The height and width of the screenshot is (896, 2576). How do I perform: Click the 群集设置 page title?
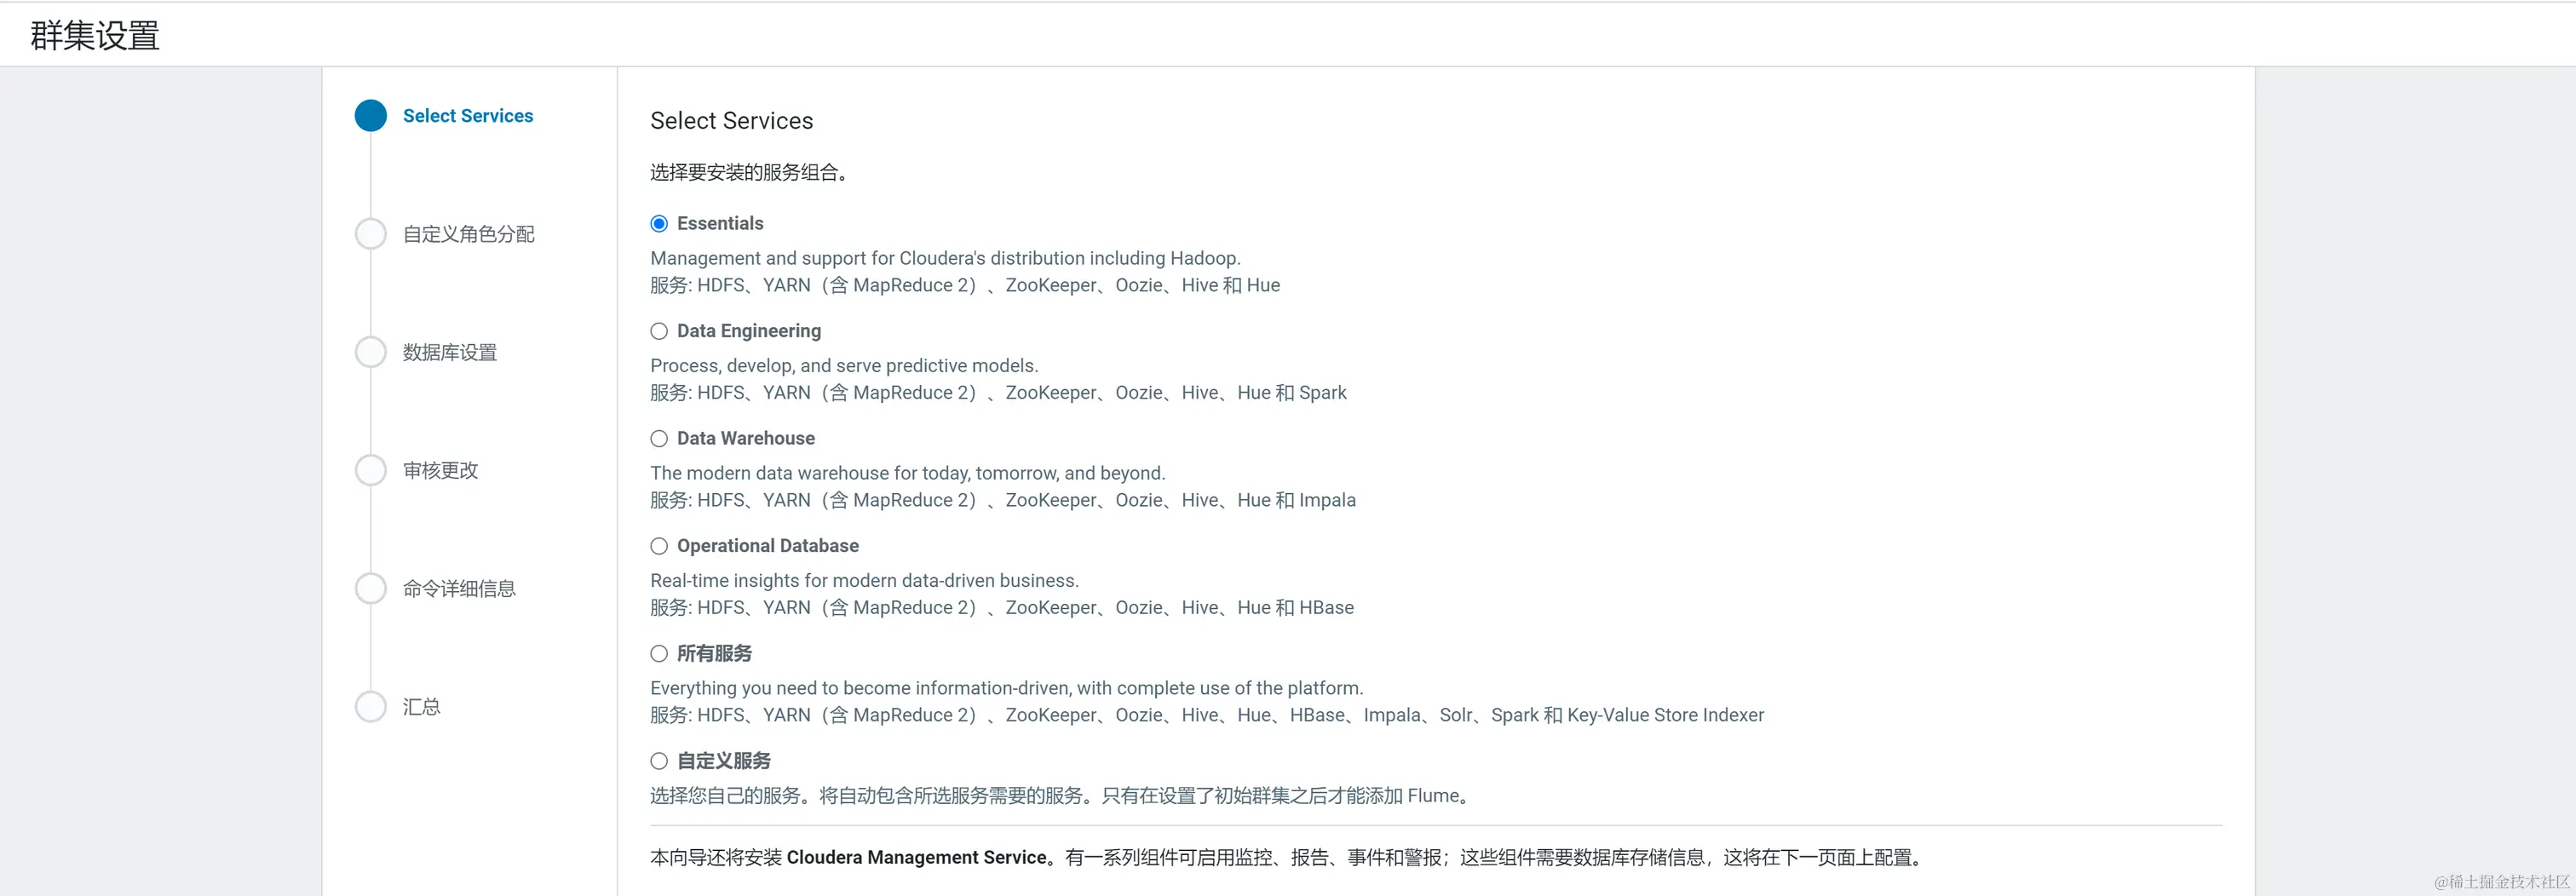click(x=95, y=36)
